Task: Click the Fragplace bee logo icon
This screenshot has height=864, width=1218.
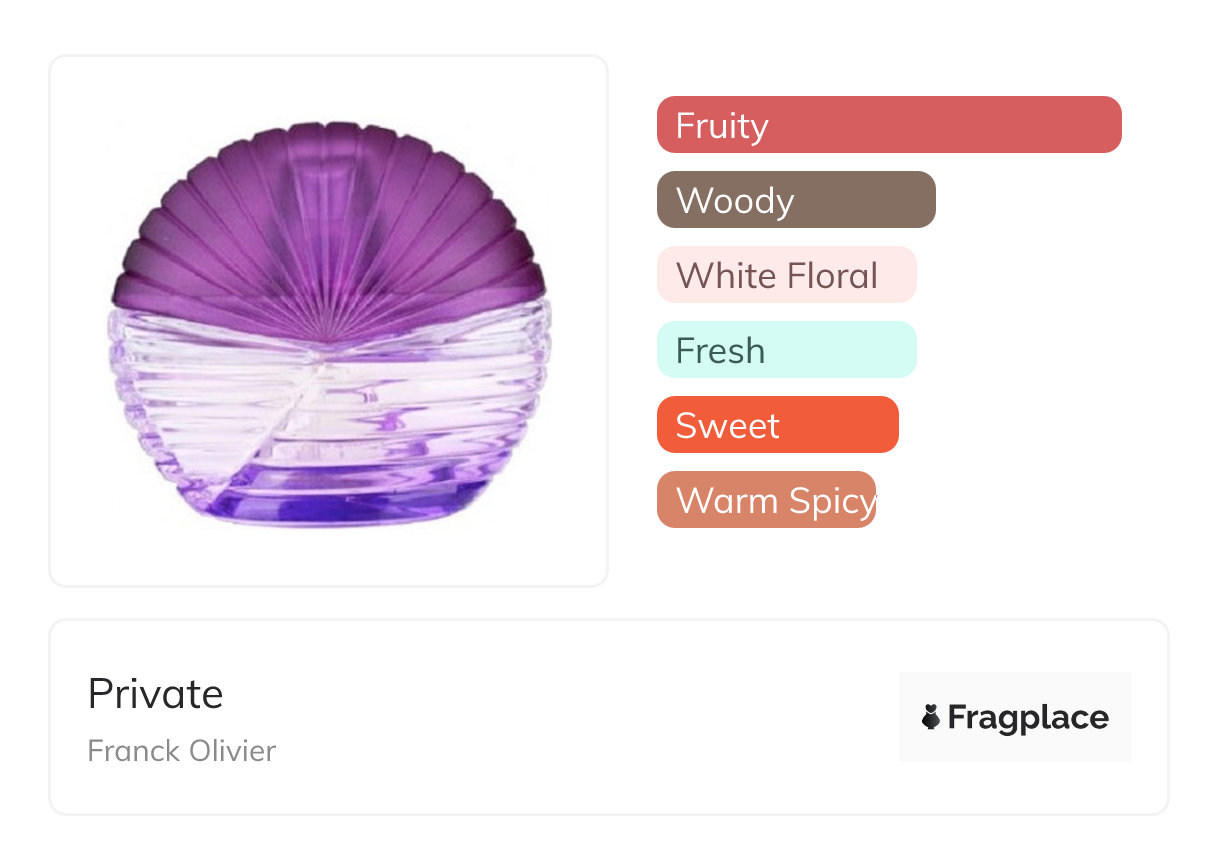Action: point(931,717)
